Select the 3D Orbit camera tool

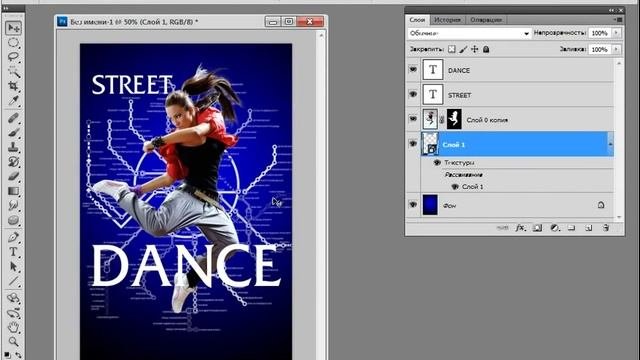pyautogui.click(x=13, y=313)
